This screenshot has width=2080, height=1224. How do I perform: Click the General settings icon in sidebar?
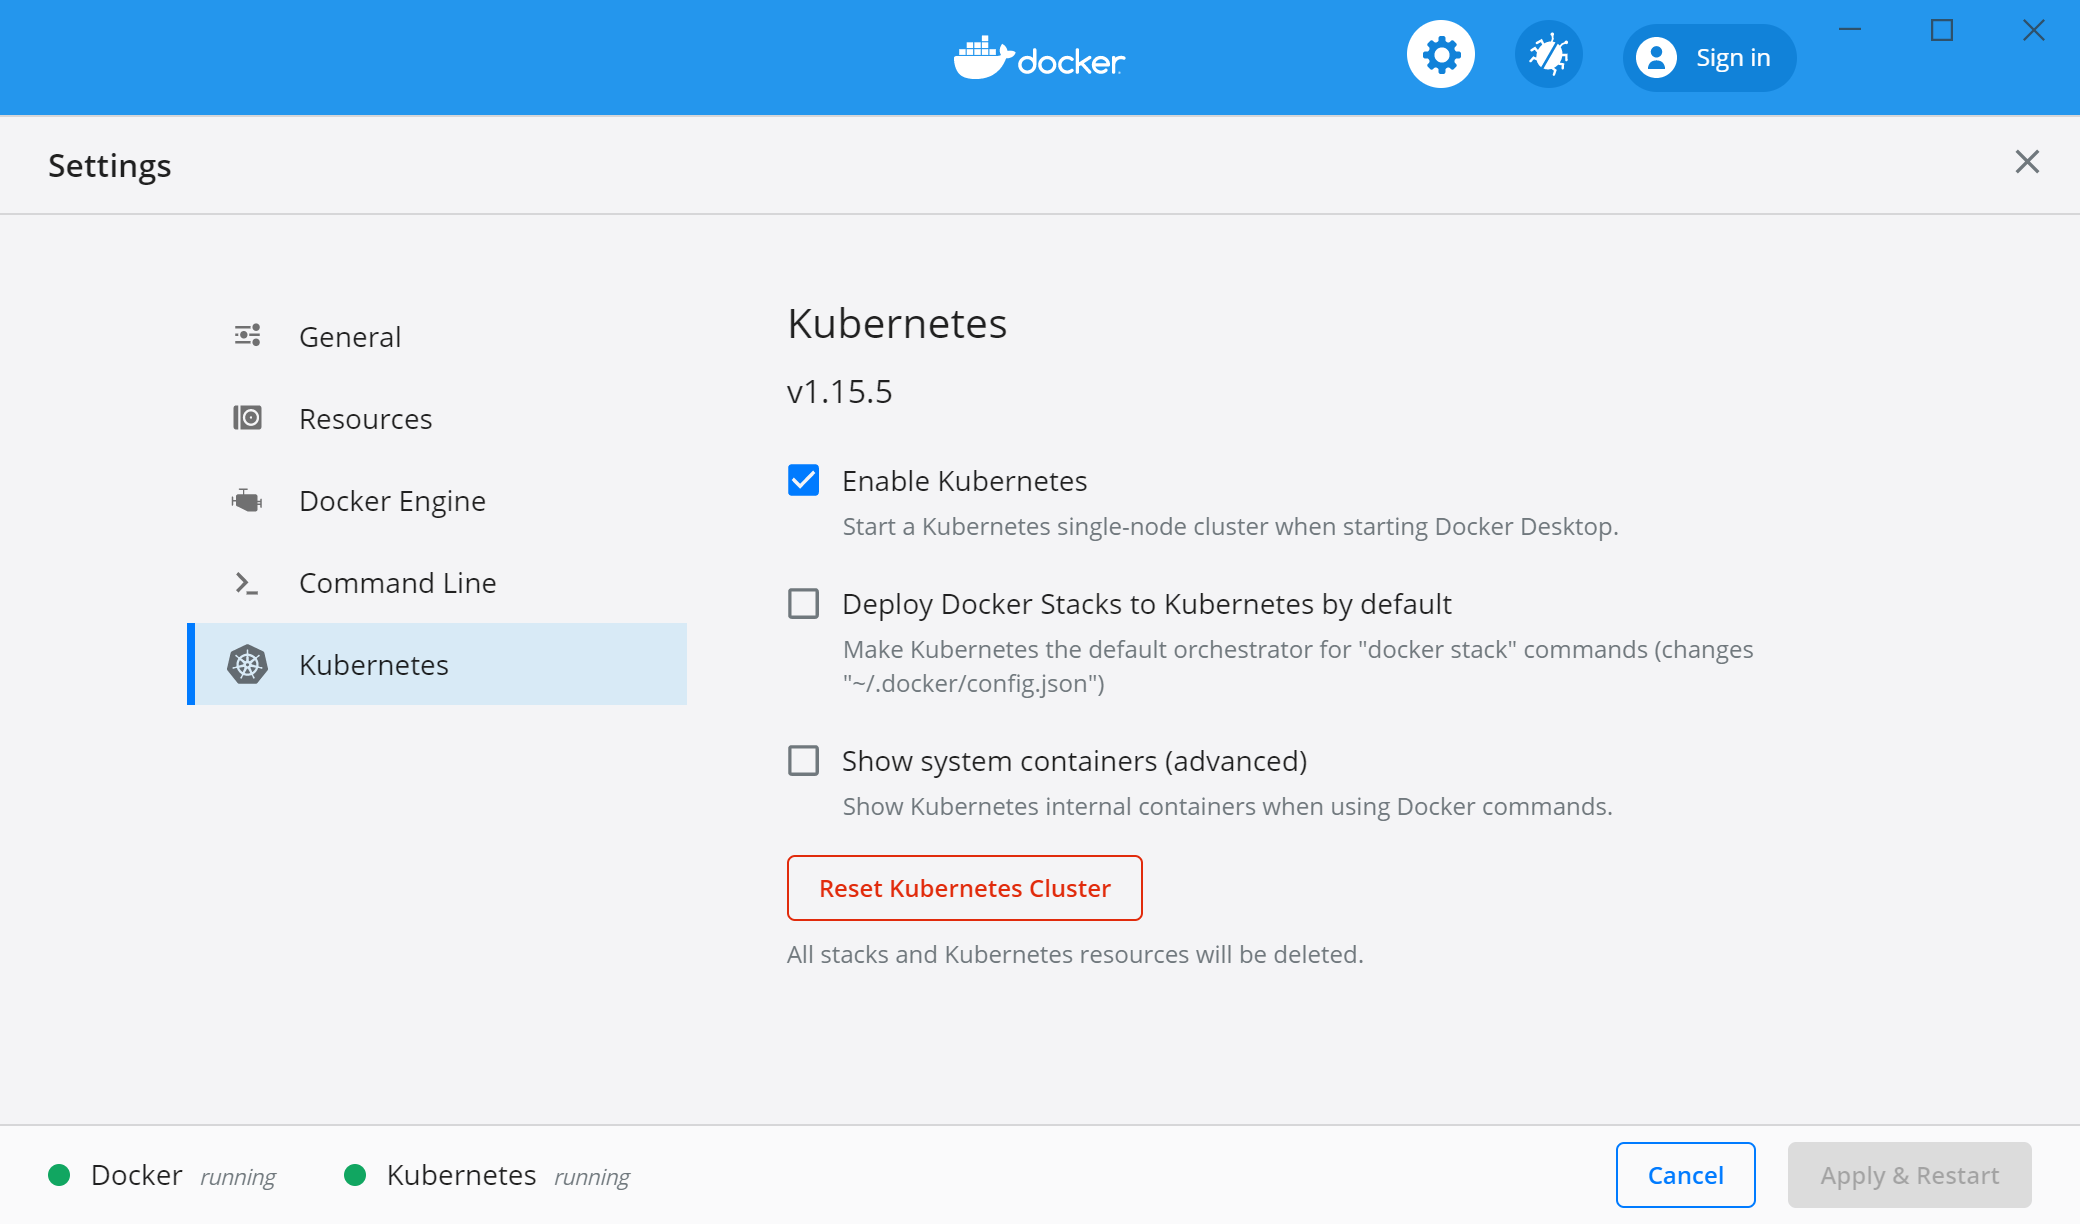pos(246,335)
